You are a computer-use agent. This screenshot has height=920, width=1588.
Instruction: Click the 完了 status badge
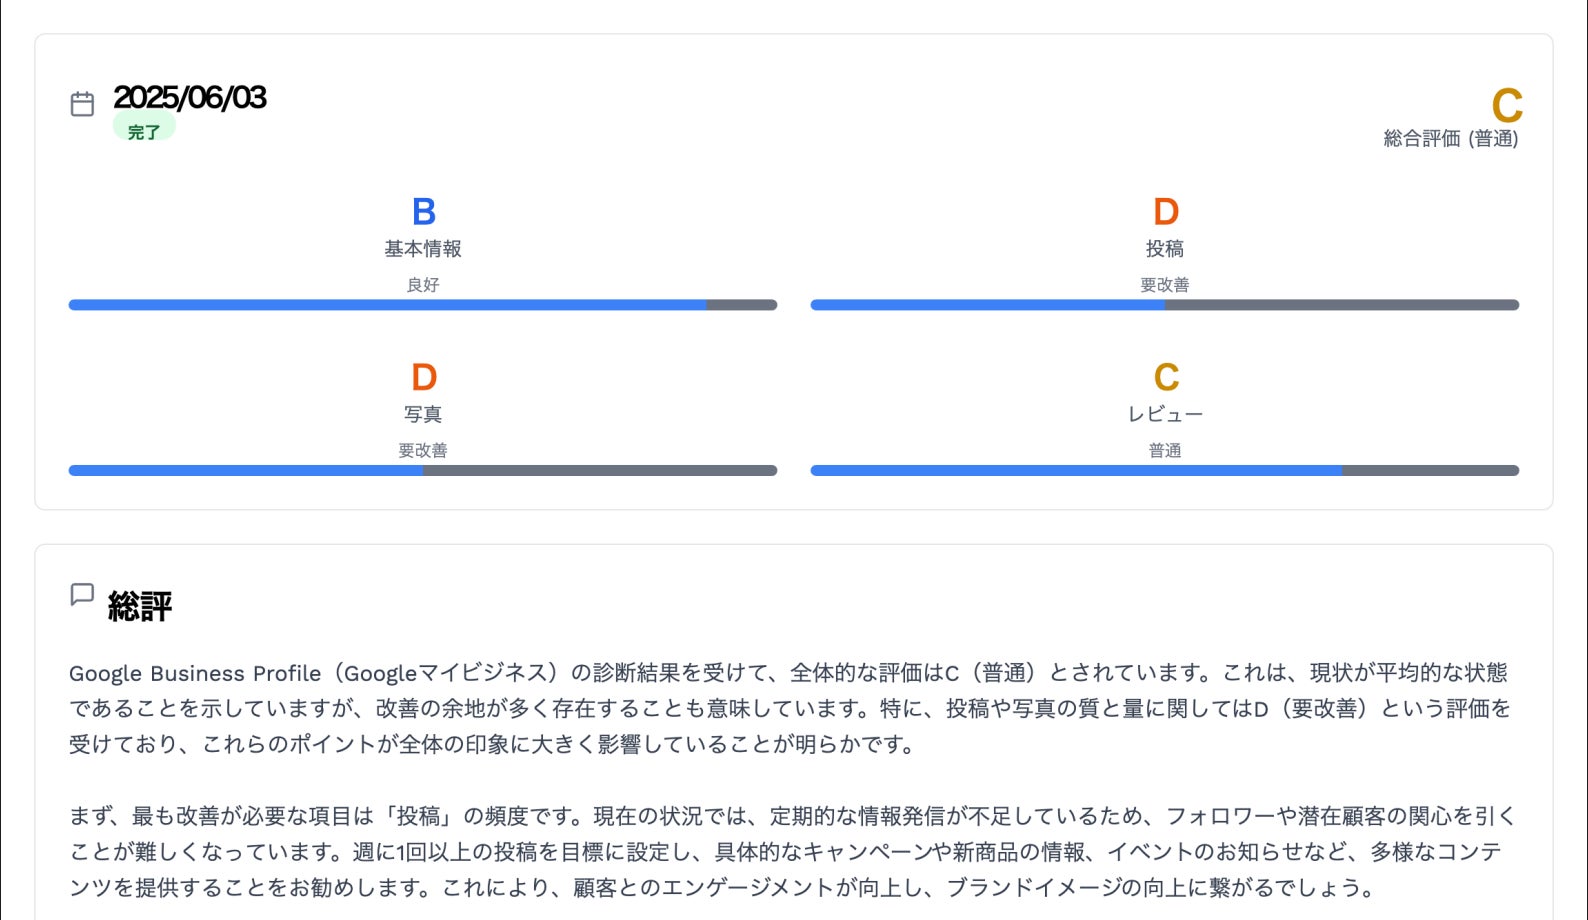[x=144, y=131]
